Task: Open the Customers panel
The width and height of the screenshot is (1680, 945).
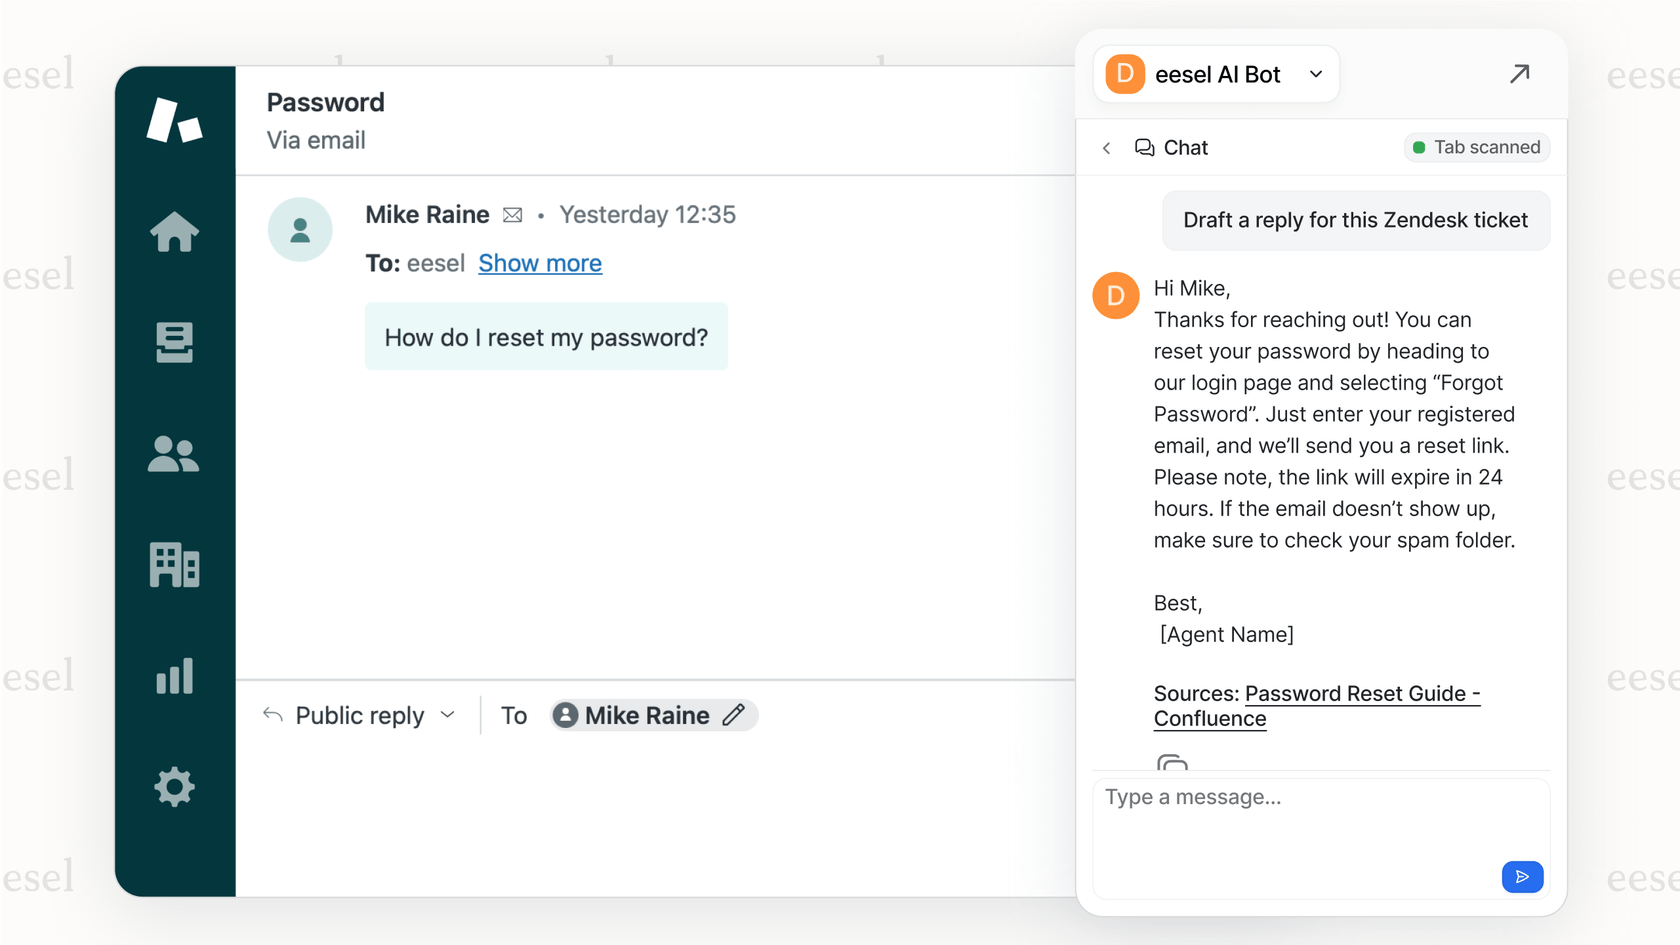Action: click(175, 455)
